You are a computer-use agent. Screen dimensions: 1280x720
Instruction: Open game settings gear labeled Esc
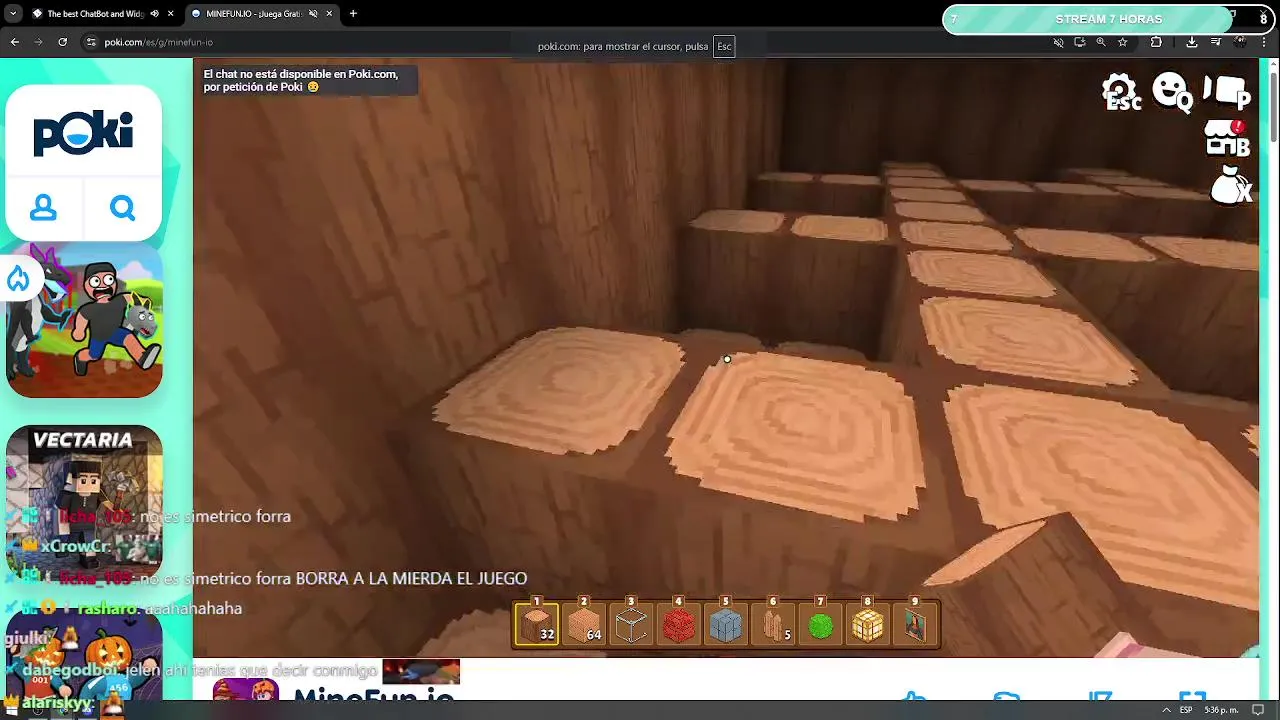tap(1121, 93)
